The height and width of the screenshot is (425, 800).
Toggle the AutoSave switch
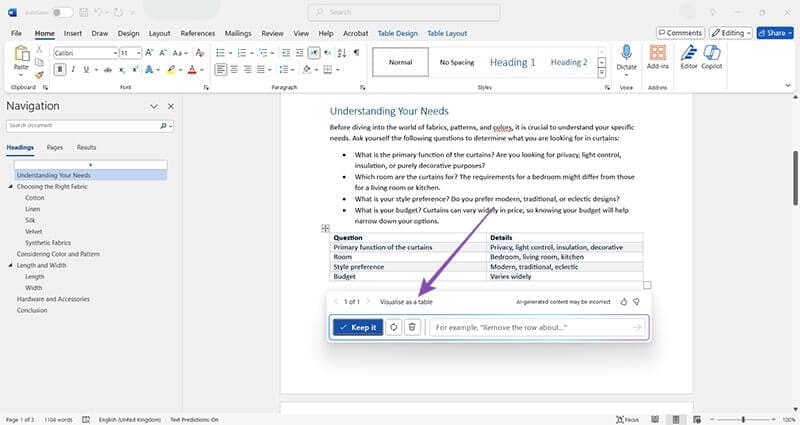tap(62, 12)
